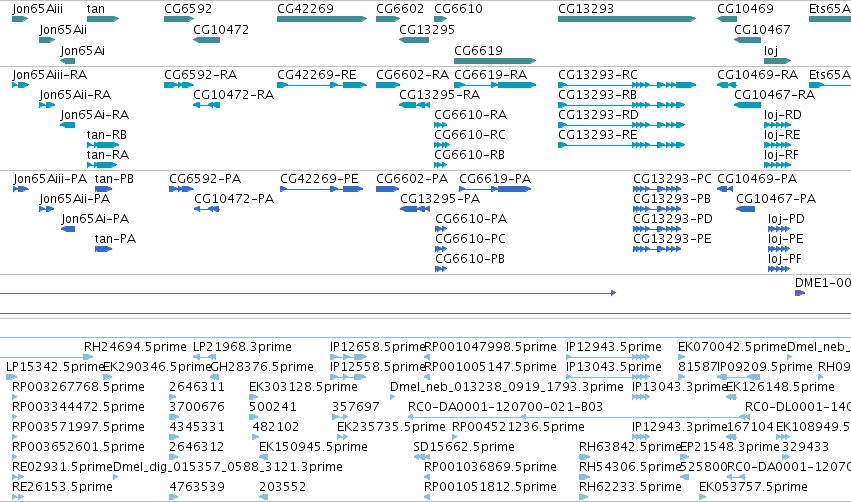Select the CG6592 gene label
The image size is (851, 502).
[188, 9]
